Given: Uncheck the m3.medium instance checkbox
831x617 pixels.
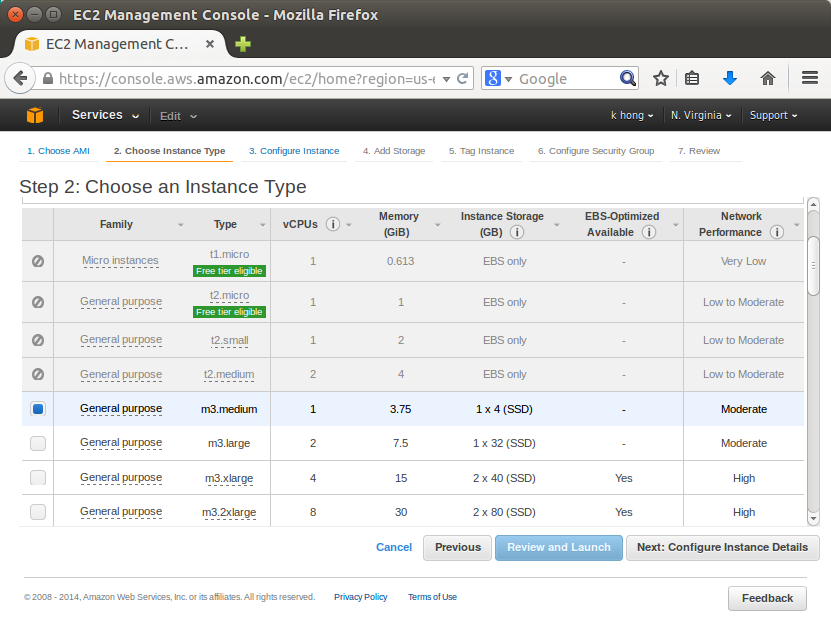Looking at the screenshot, I should 38,409.
